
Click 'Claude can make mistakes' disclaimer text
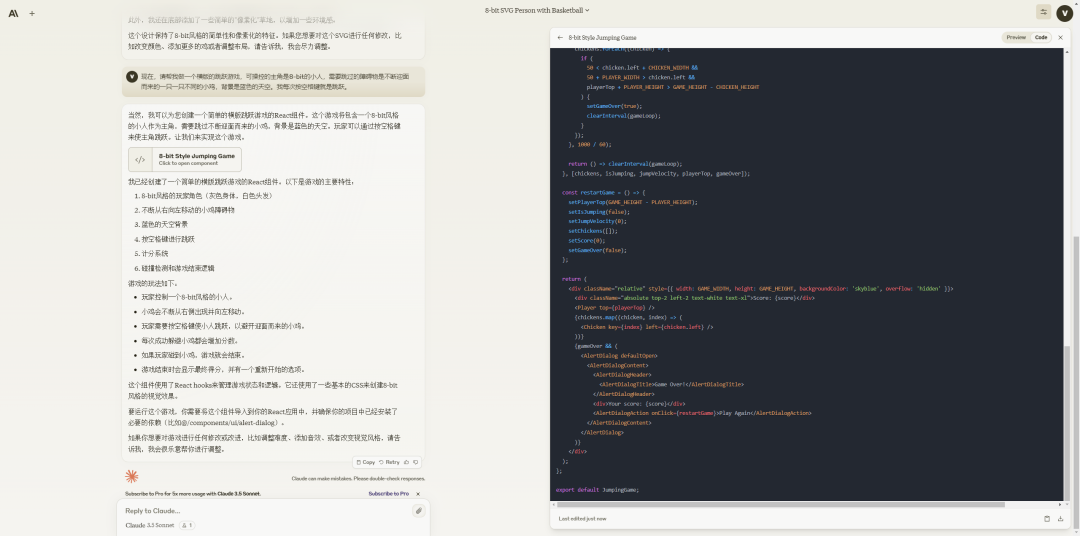click(358, 478)
